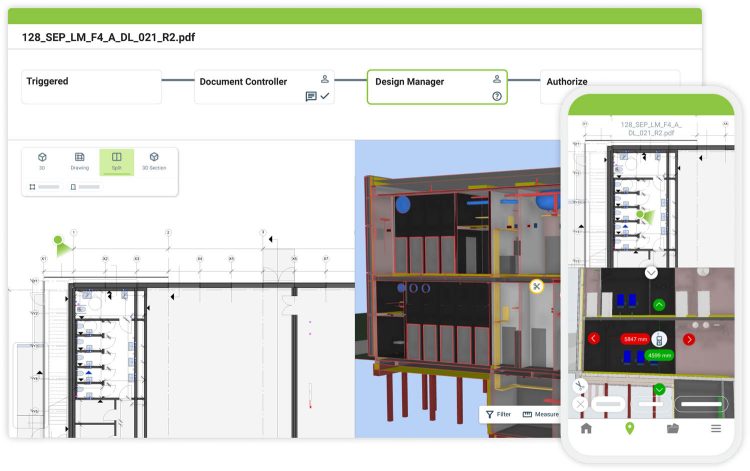The image size is (750, 471).
Task: Click the yellow scissors section marker
Action: pyautogui.click(x=537, y=287)
